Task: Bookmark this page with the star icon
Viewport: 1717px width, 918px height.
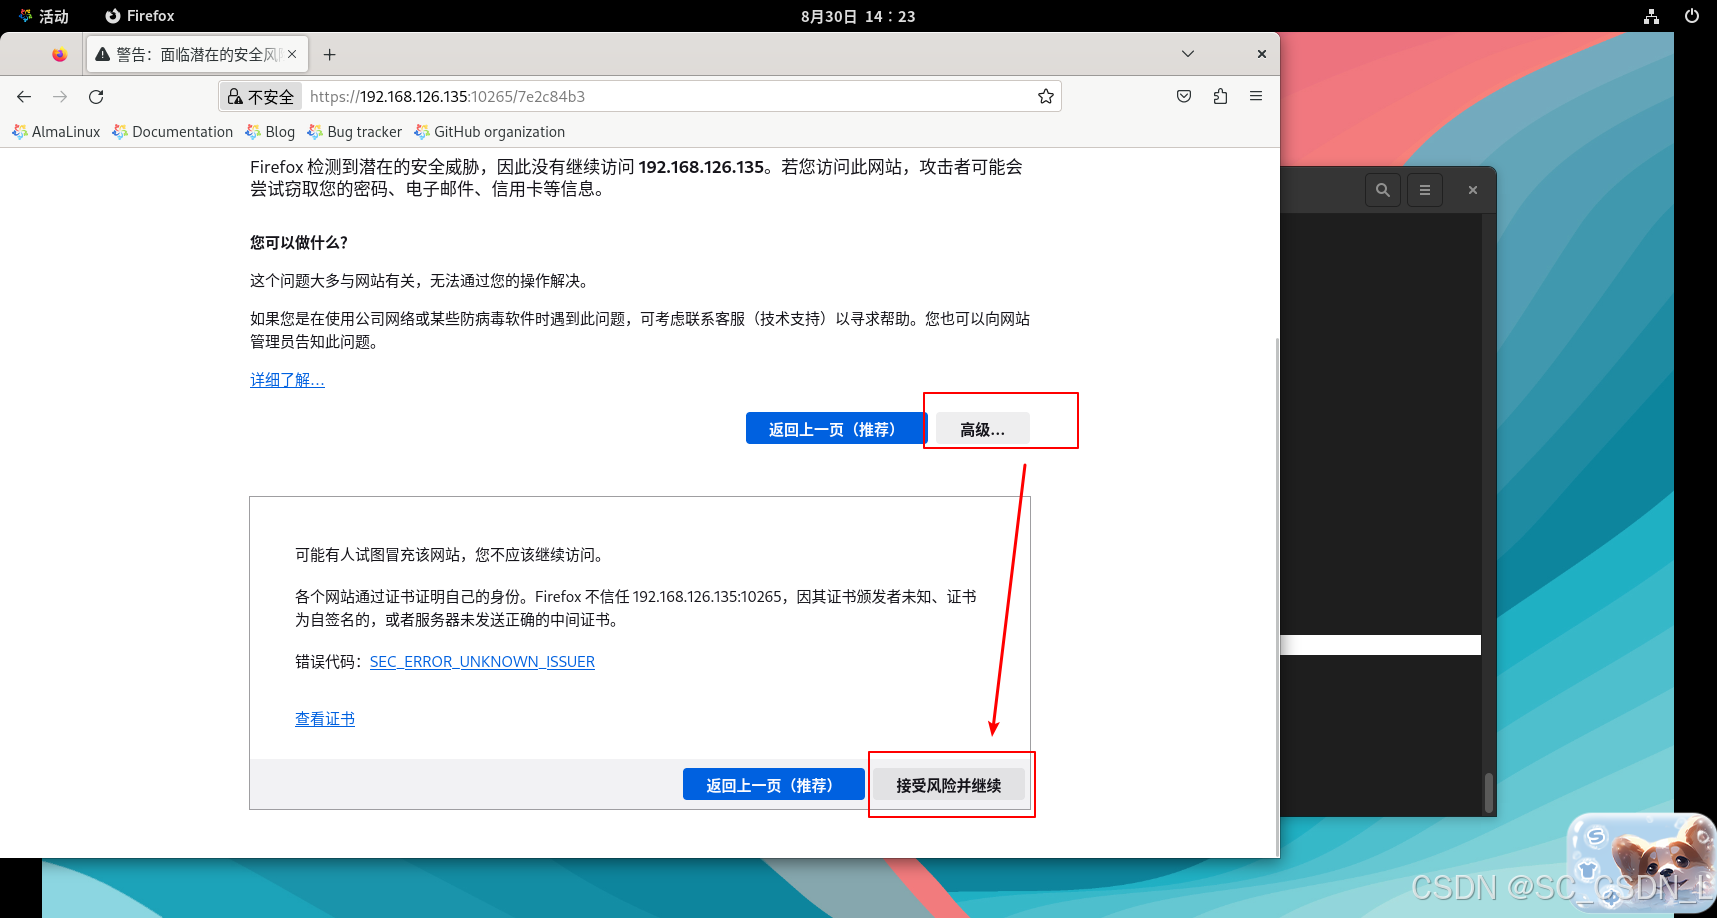Action: click(x=1046, y=97)
